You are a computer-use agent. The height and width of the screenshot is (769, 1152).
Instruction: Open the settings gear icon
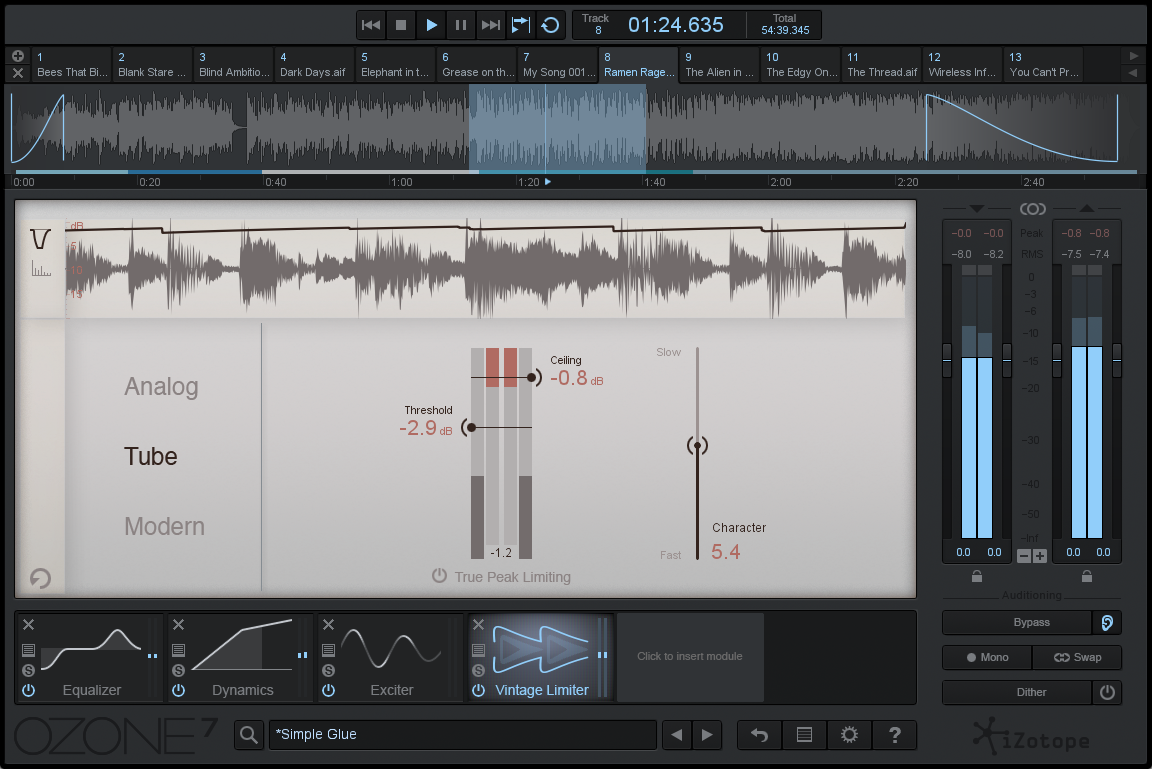tap(849, 735)
